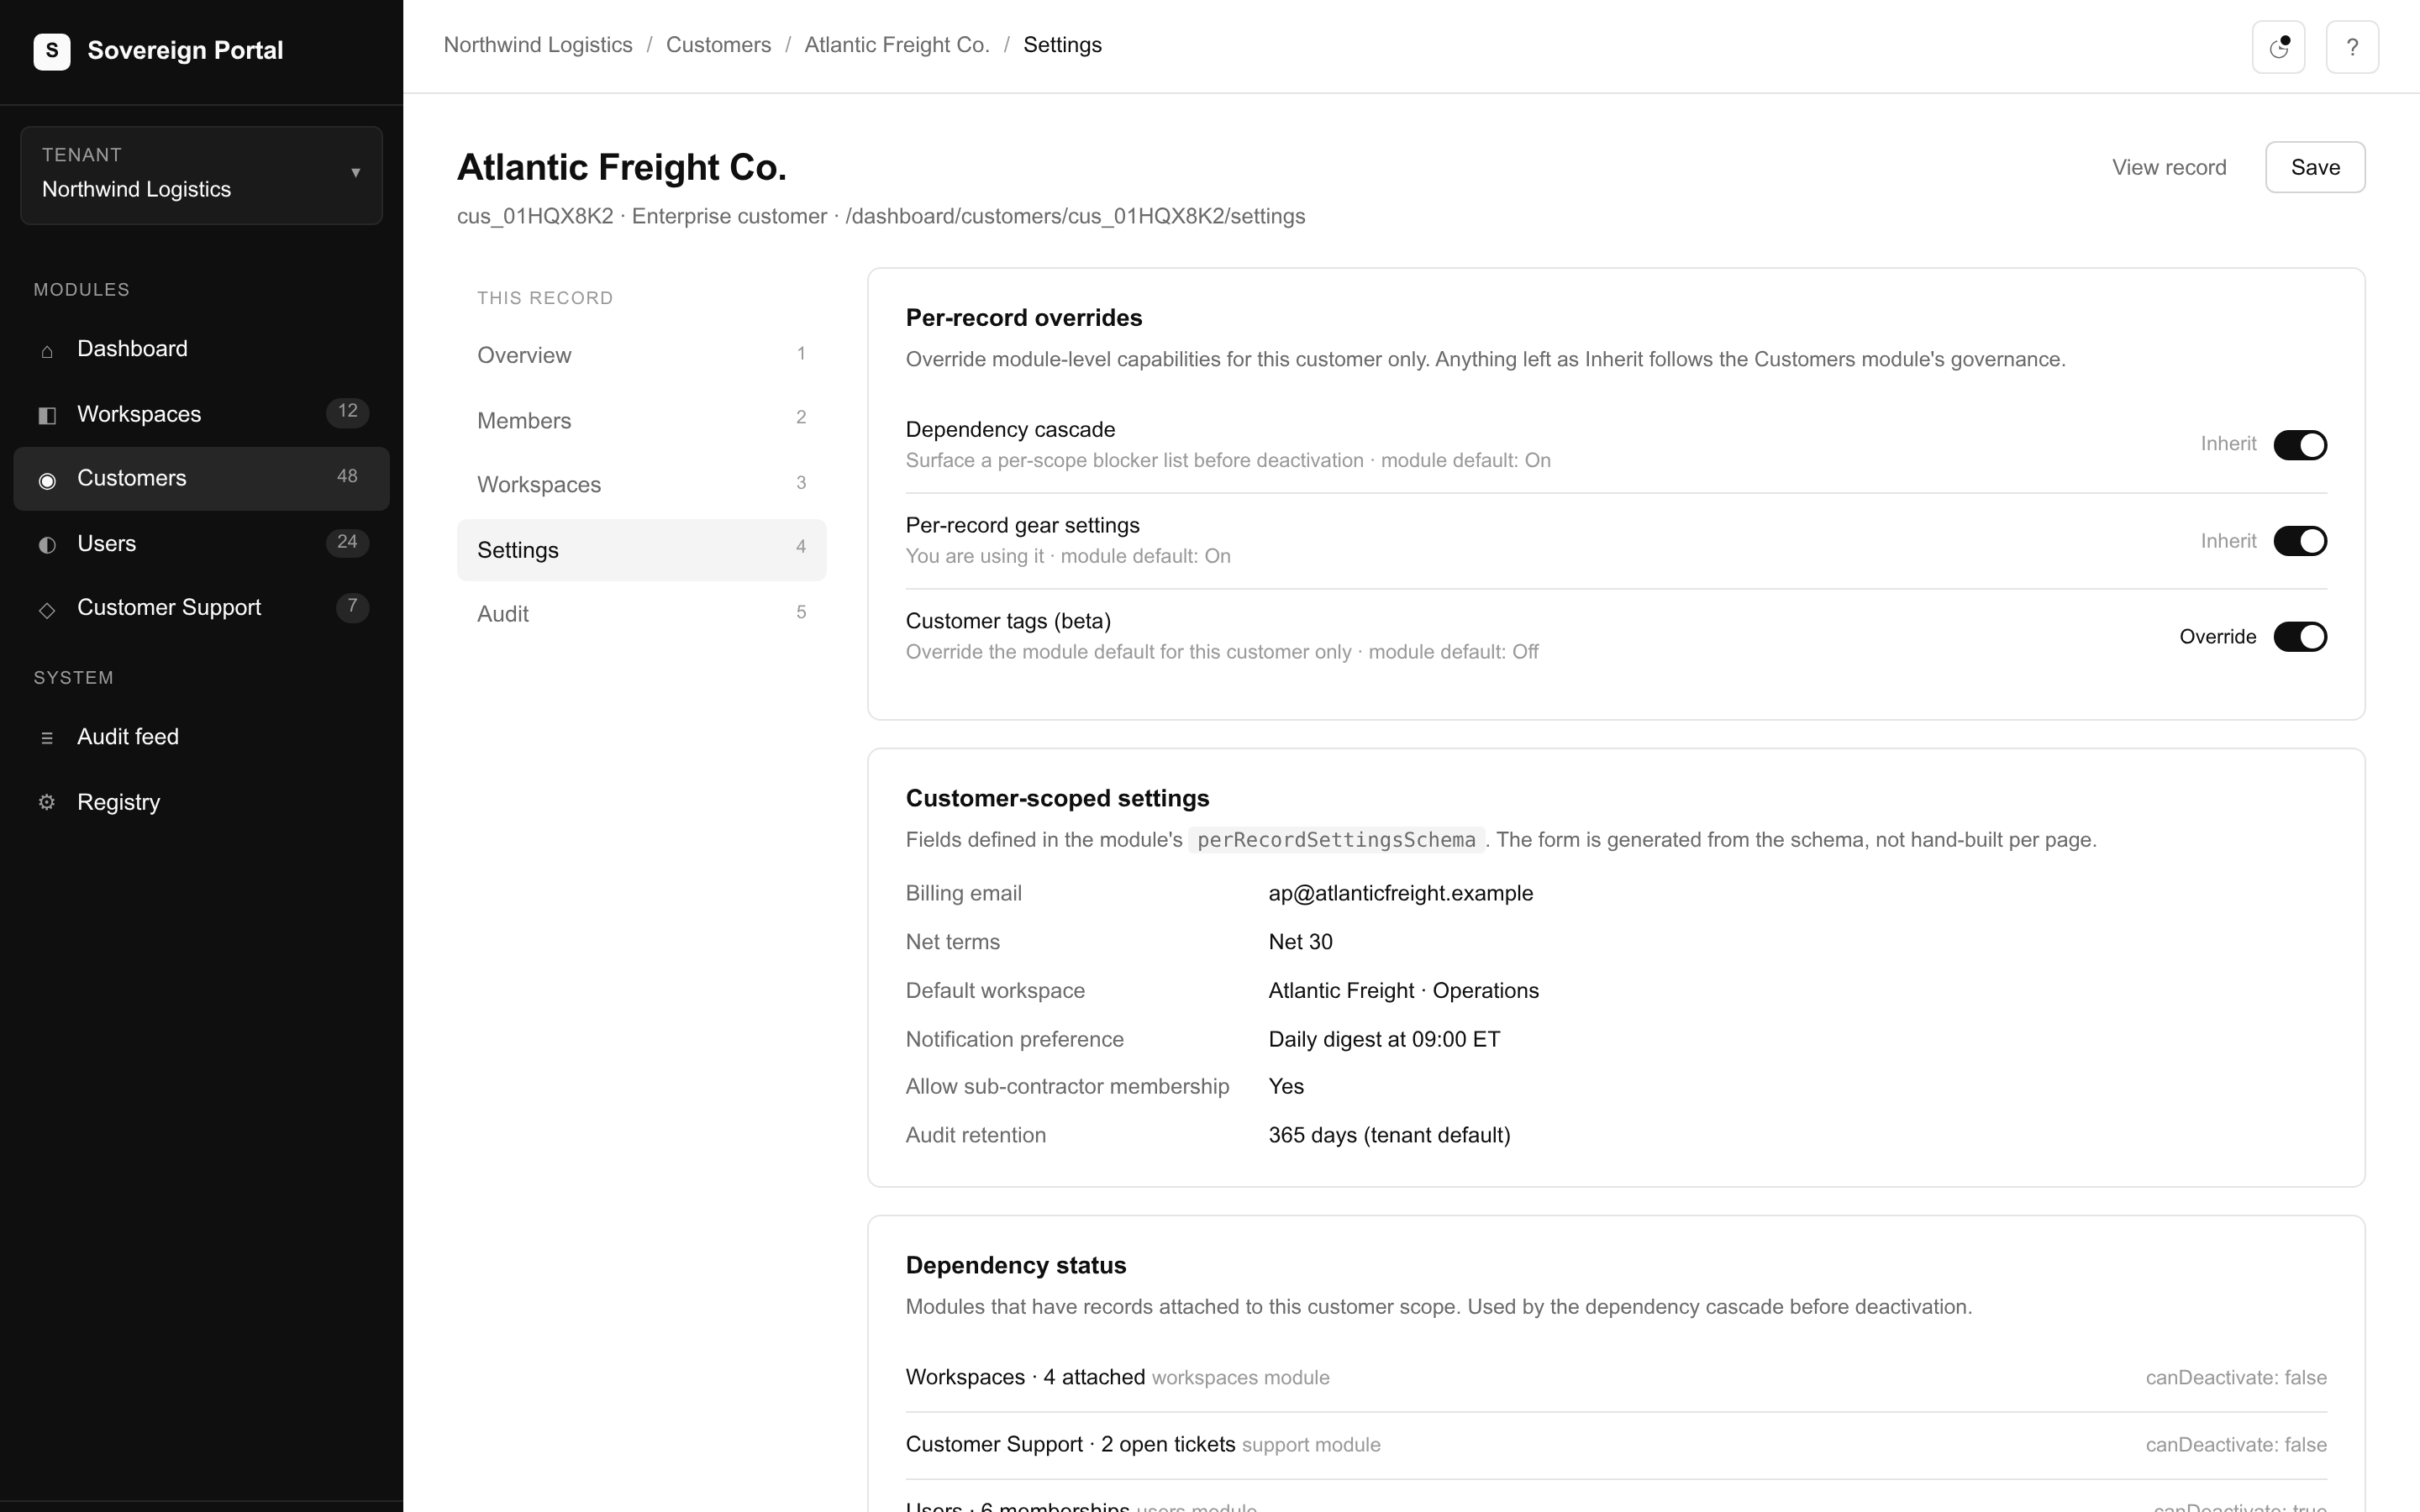Click the Workspaces sidebar icon

(x=47, y=415)
